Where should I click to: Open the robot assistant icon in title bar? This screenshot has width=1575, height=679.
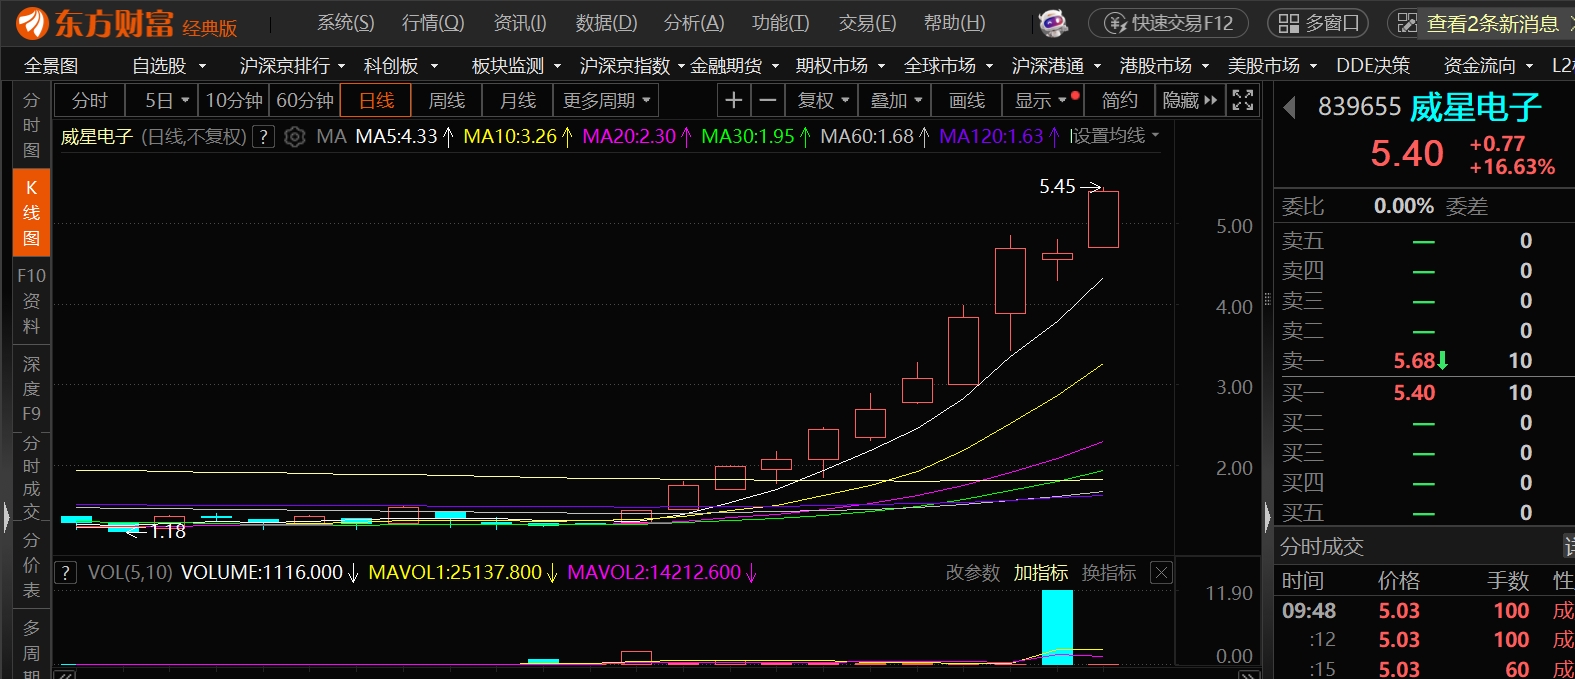1052,22
